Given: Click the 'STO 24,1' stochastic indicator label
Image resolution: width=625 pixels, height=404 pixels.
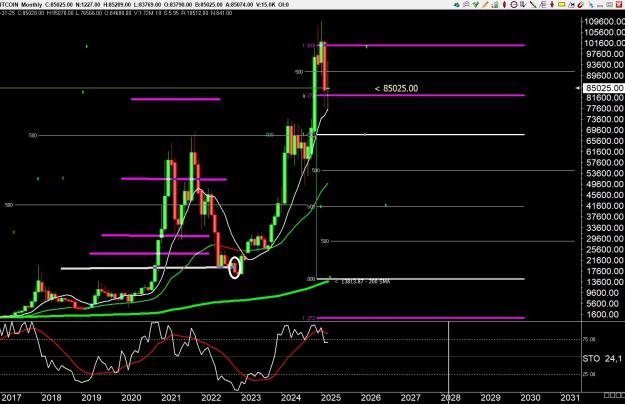Looking at the screenshot, I should tap(602, 359).
